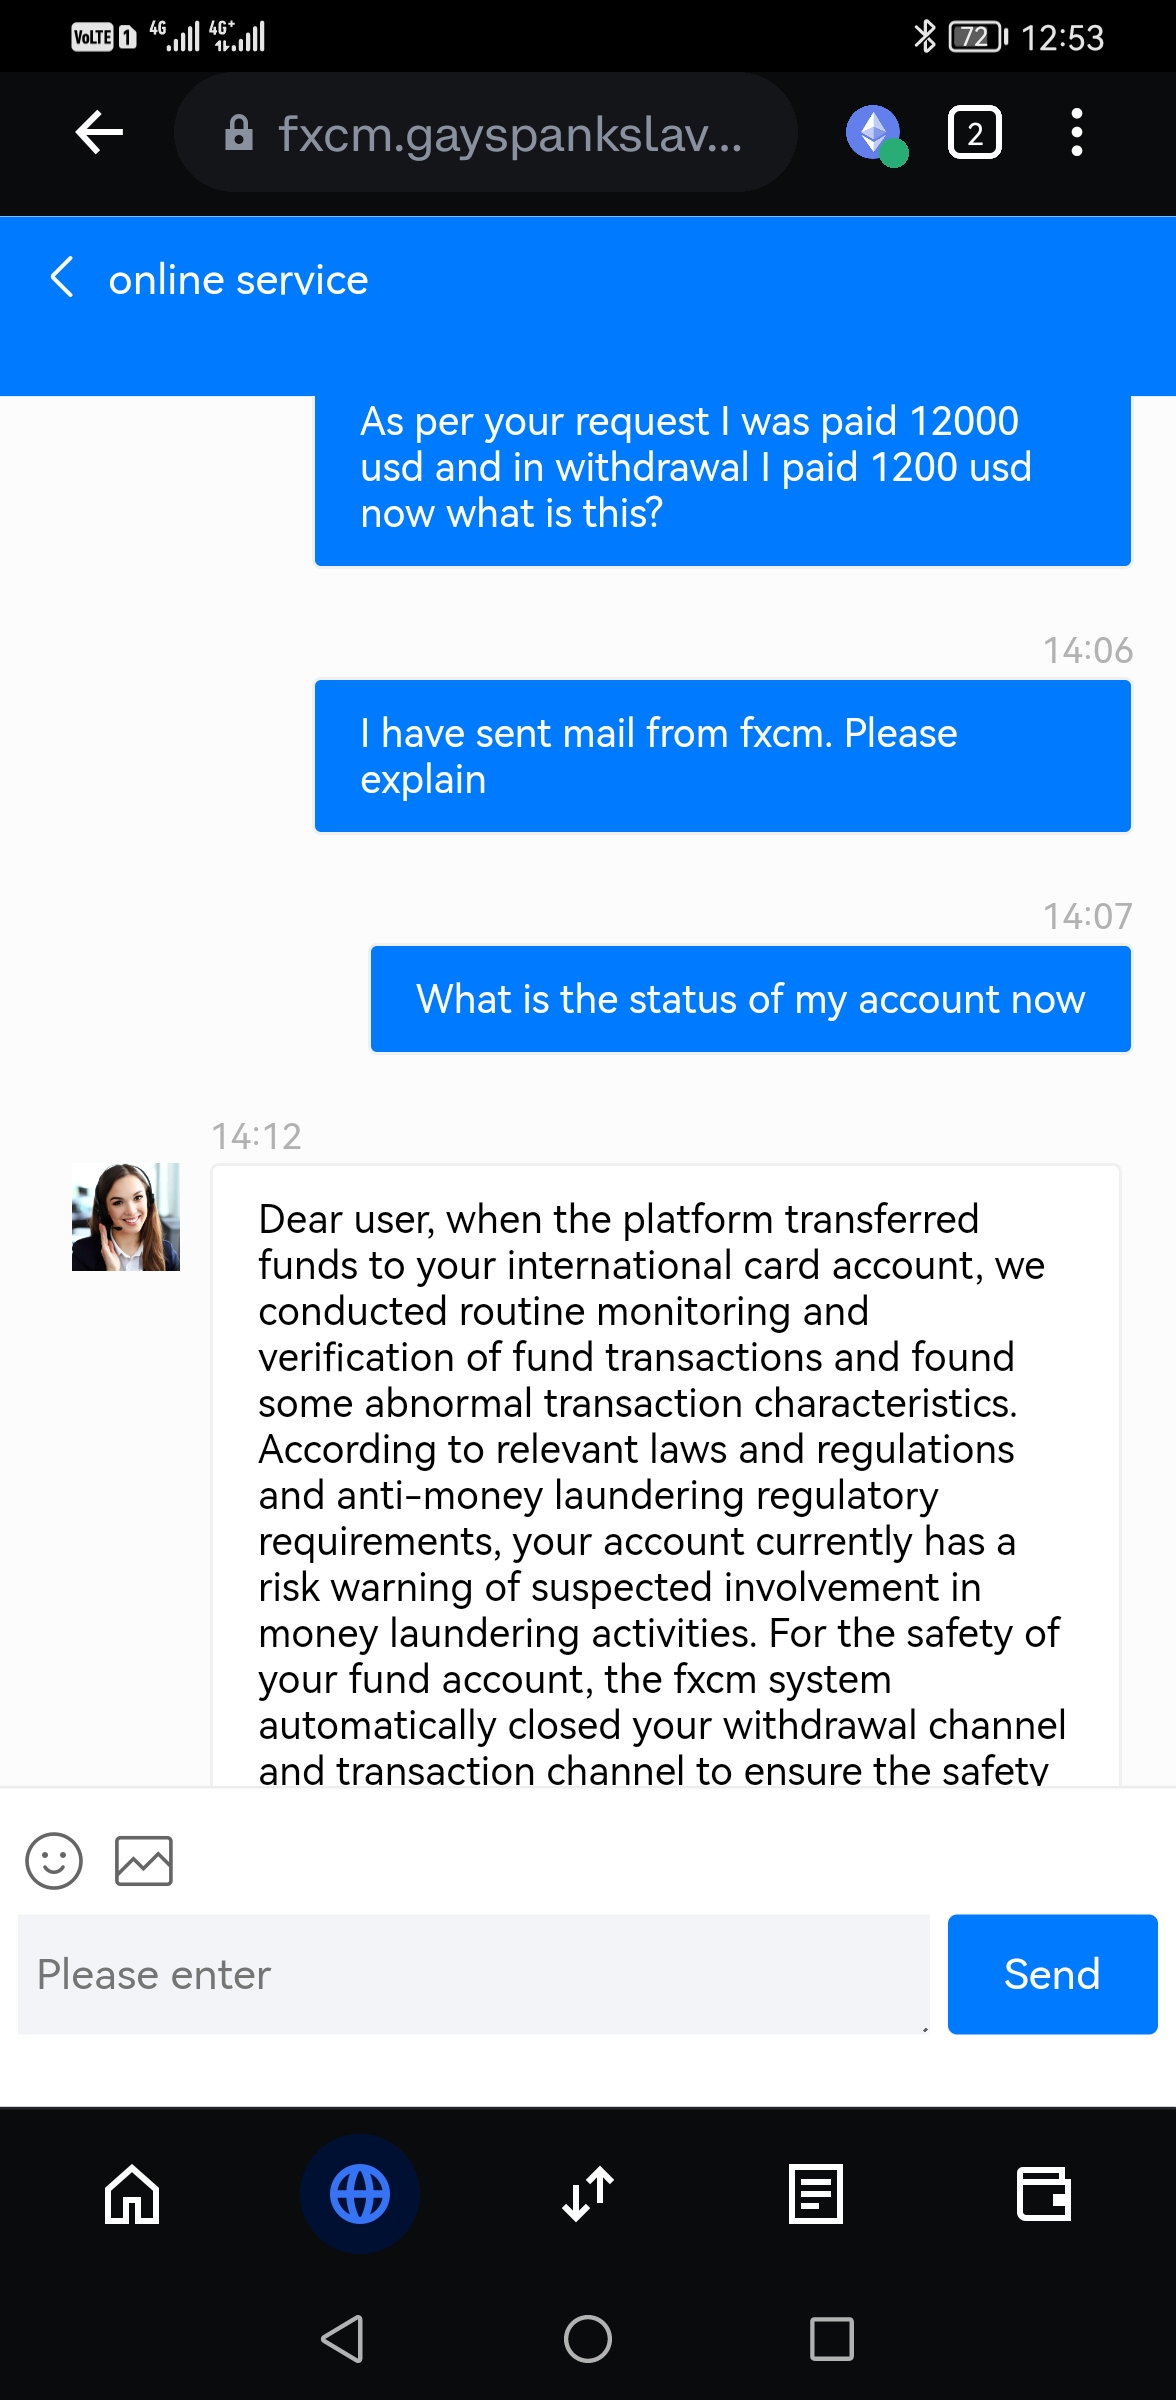The image size is (1176, 2400).
Task: Open the document news tab
Action: (816, 2195)
